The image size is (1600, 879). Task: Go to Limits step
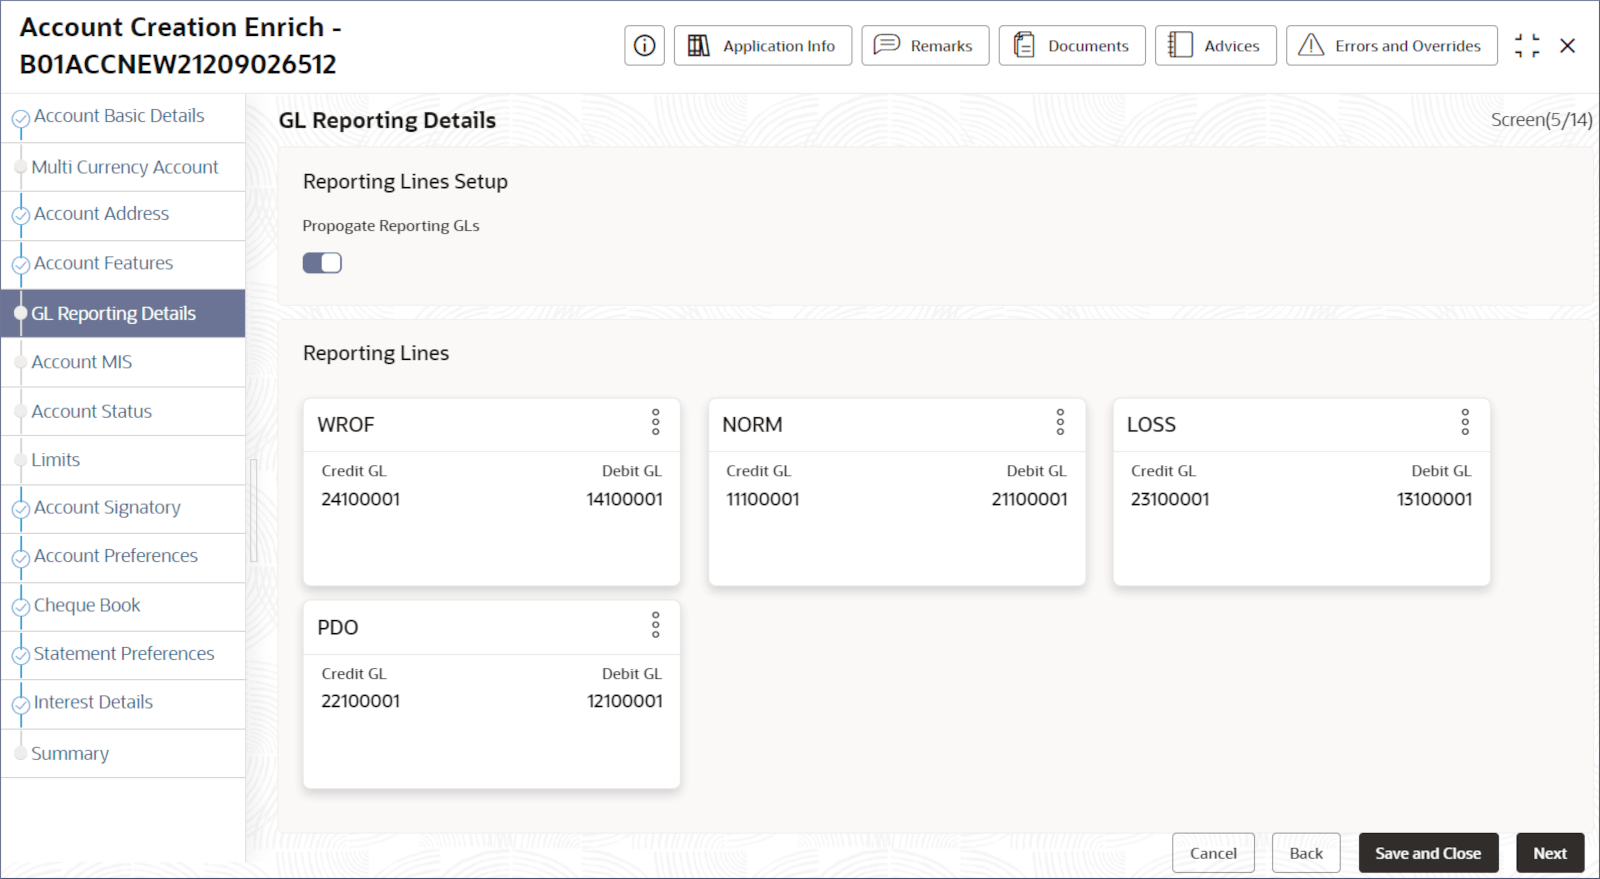(123, 460)
